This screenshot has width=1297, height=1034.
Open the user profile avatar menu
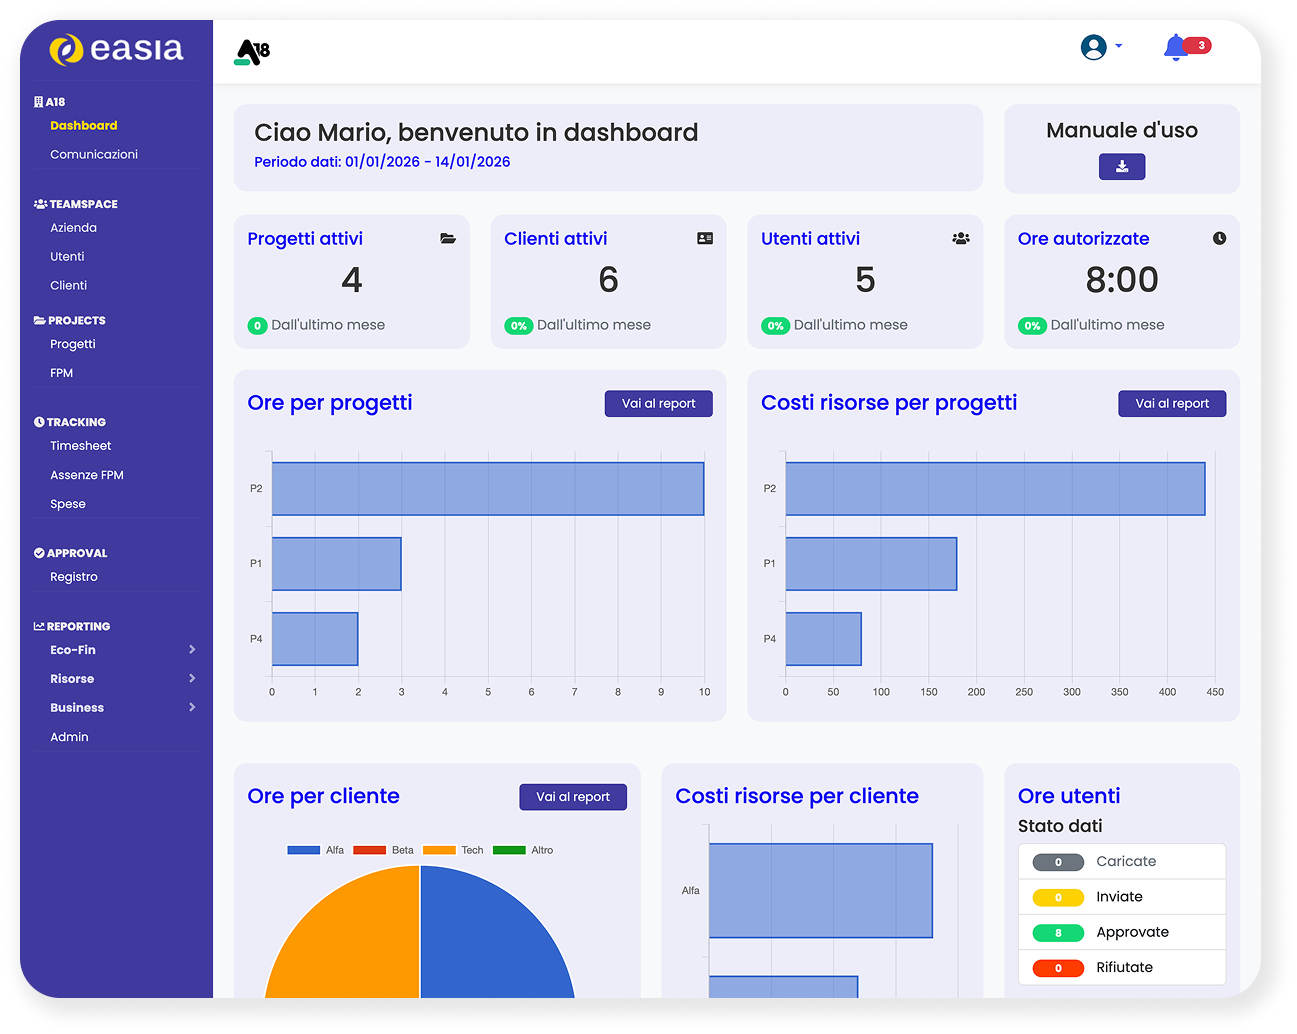click(1095, 47)
